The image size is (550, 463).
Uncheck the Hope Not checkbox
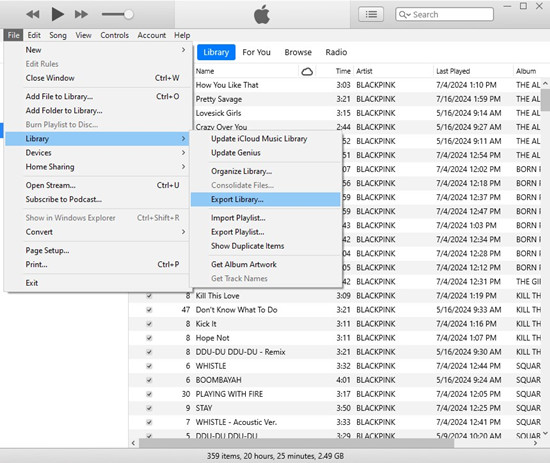(x=149, y=338)
